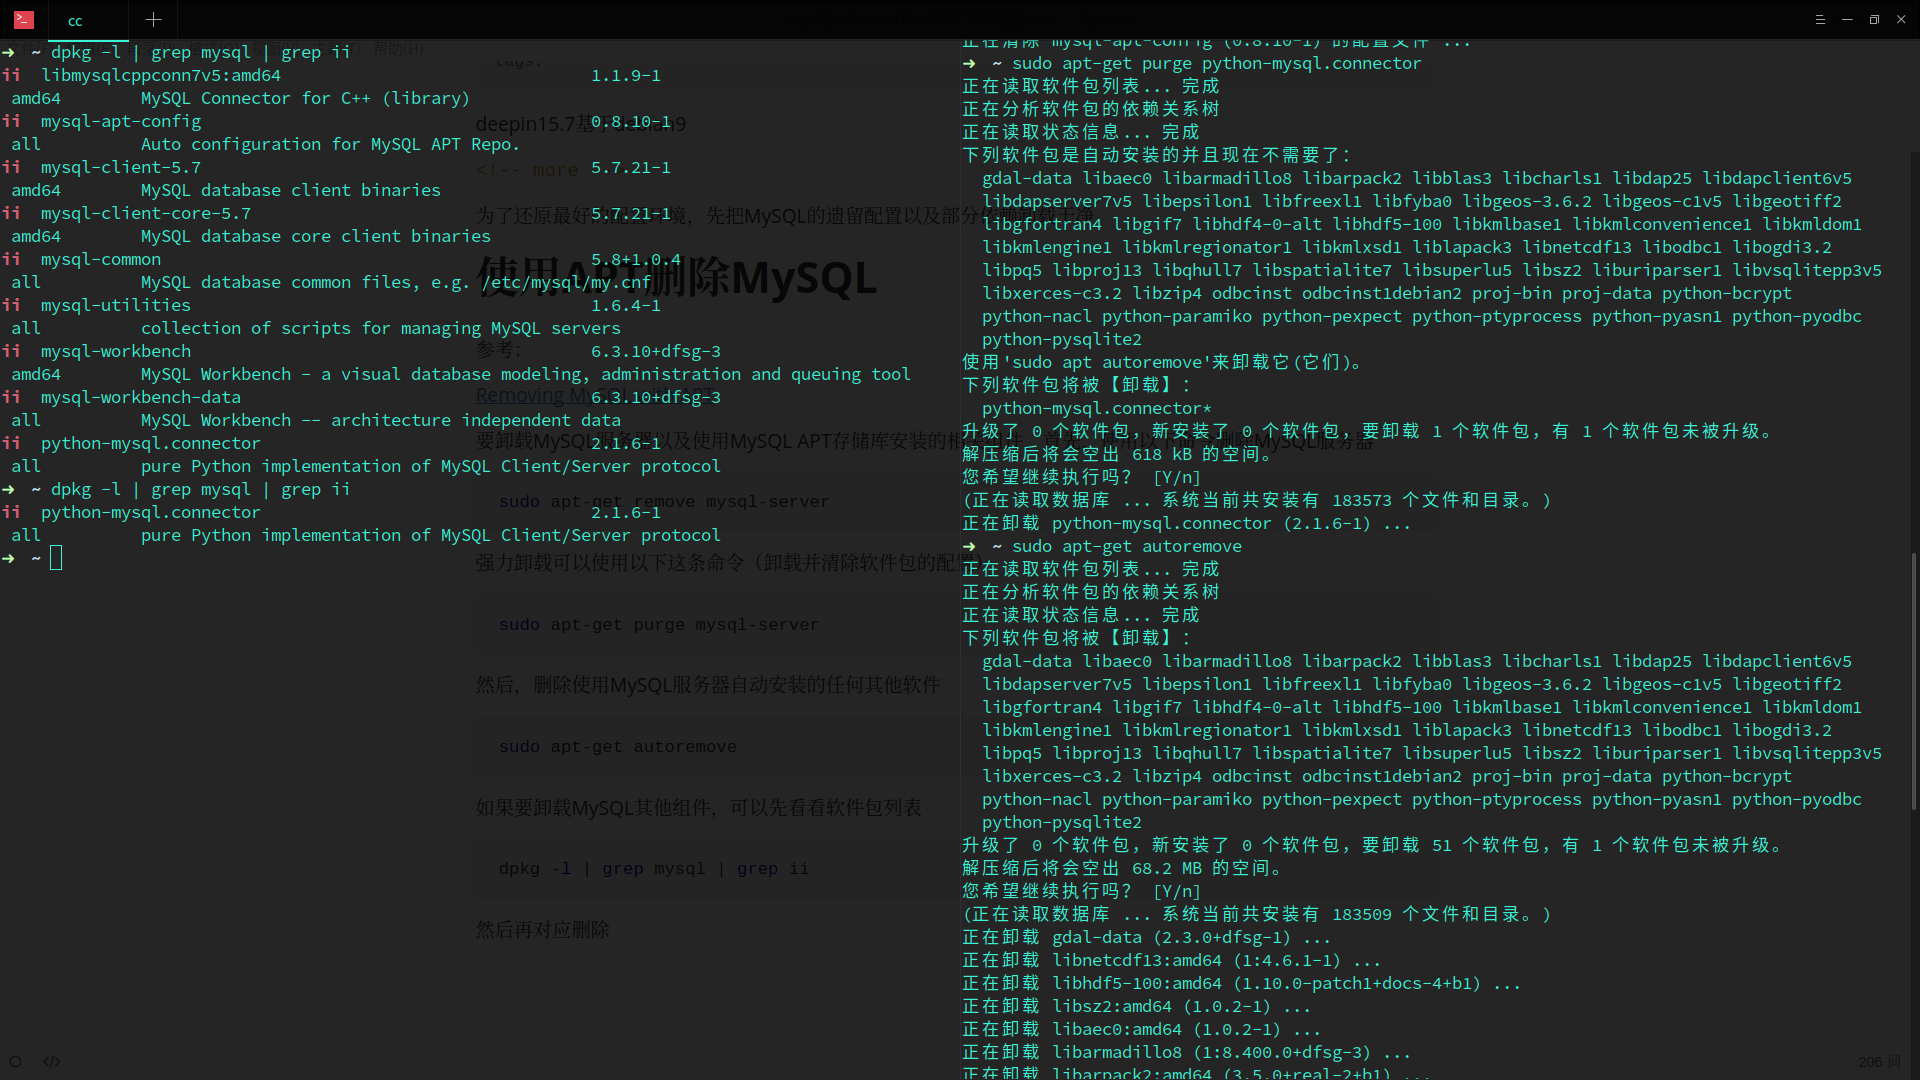Click the mysql-apt-config package entry
Screen dimensions: 1920x1080
[x=120, y=121]
